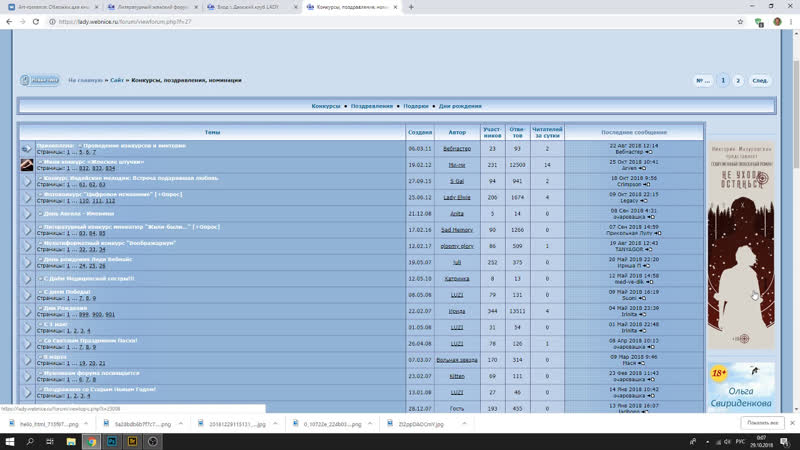The width and height of the screenshot is (800, 450).
Task: Open options for 20181229115131 jpg download
Action: coord(275,424)
